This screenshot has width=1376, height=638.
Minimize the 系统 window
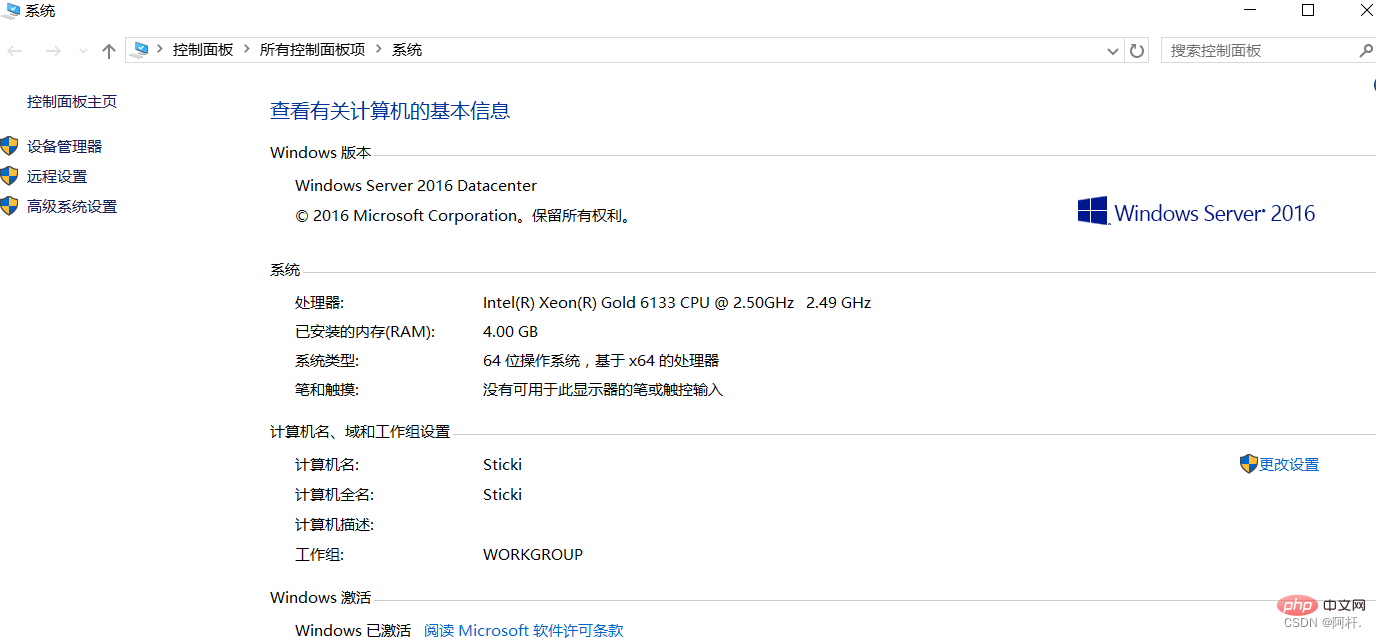(1250, 10)
